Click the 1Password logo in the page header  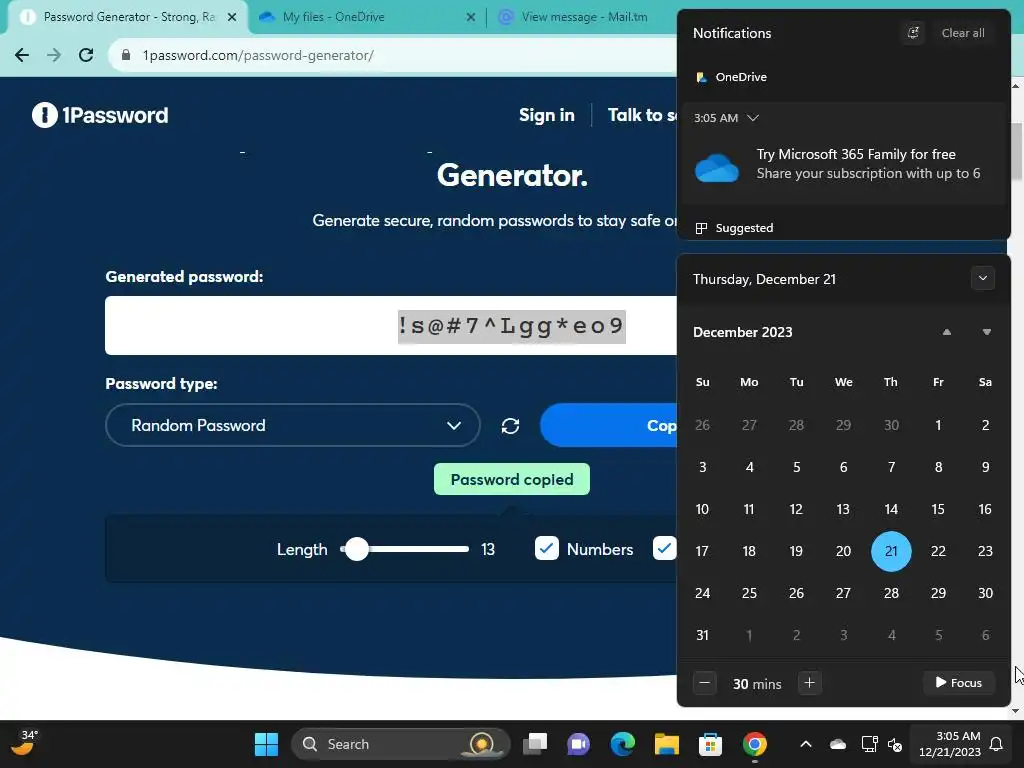pyautogui.click(x=100, y=115)
